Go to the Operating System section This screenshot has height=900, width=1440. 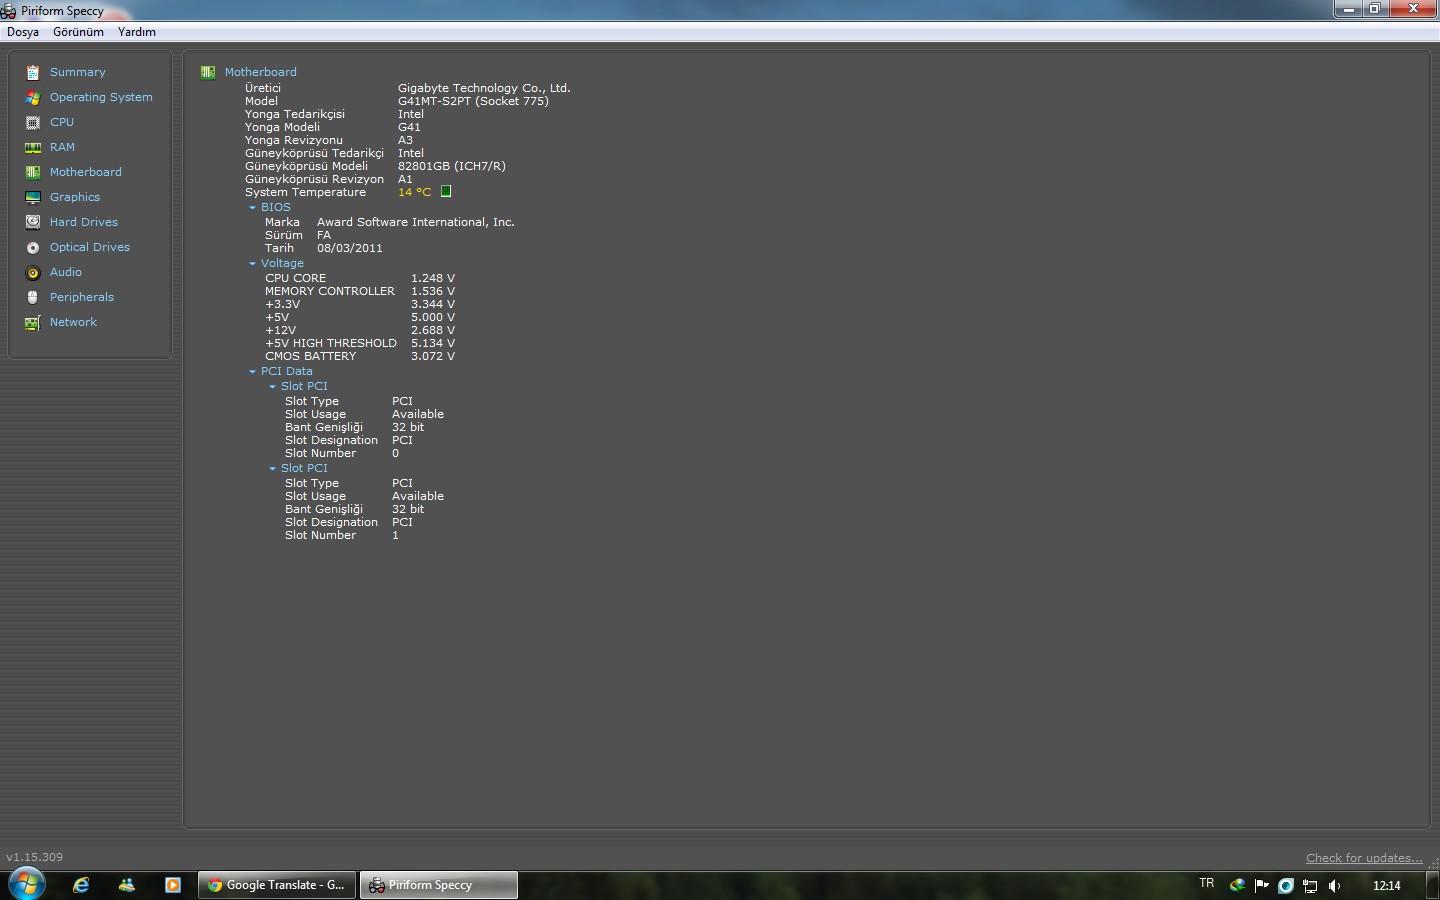click(101, 97)
